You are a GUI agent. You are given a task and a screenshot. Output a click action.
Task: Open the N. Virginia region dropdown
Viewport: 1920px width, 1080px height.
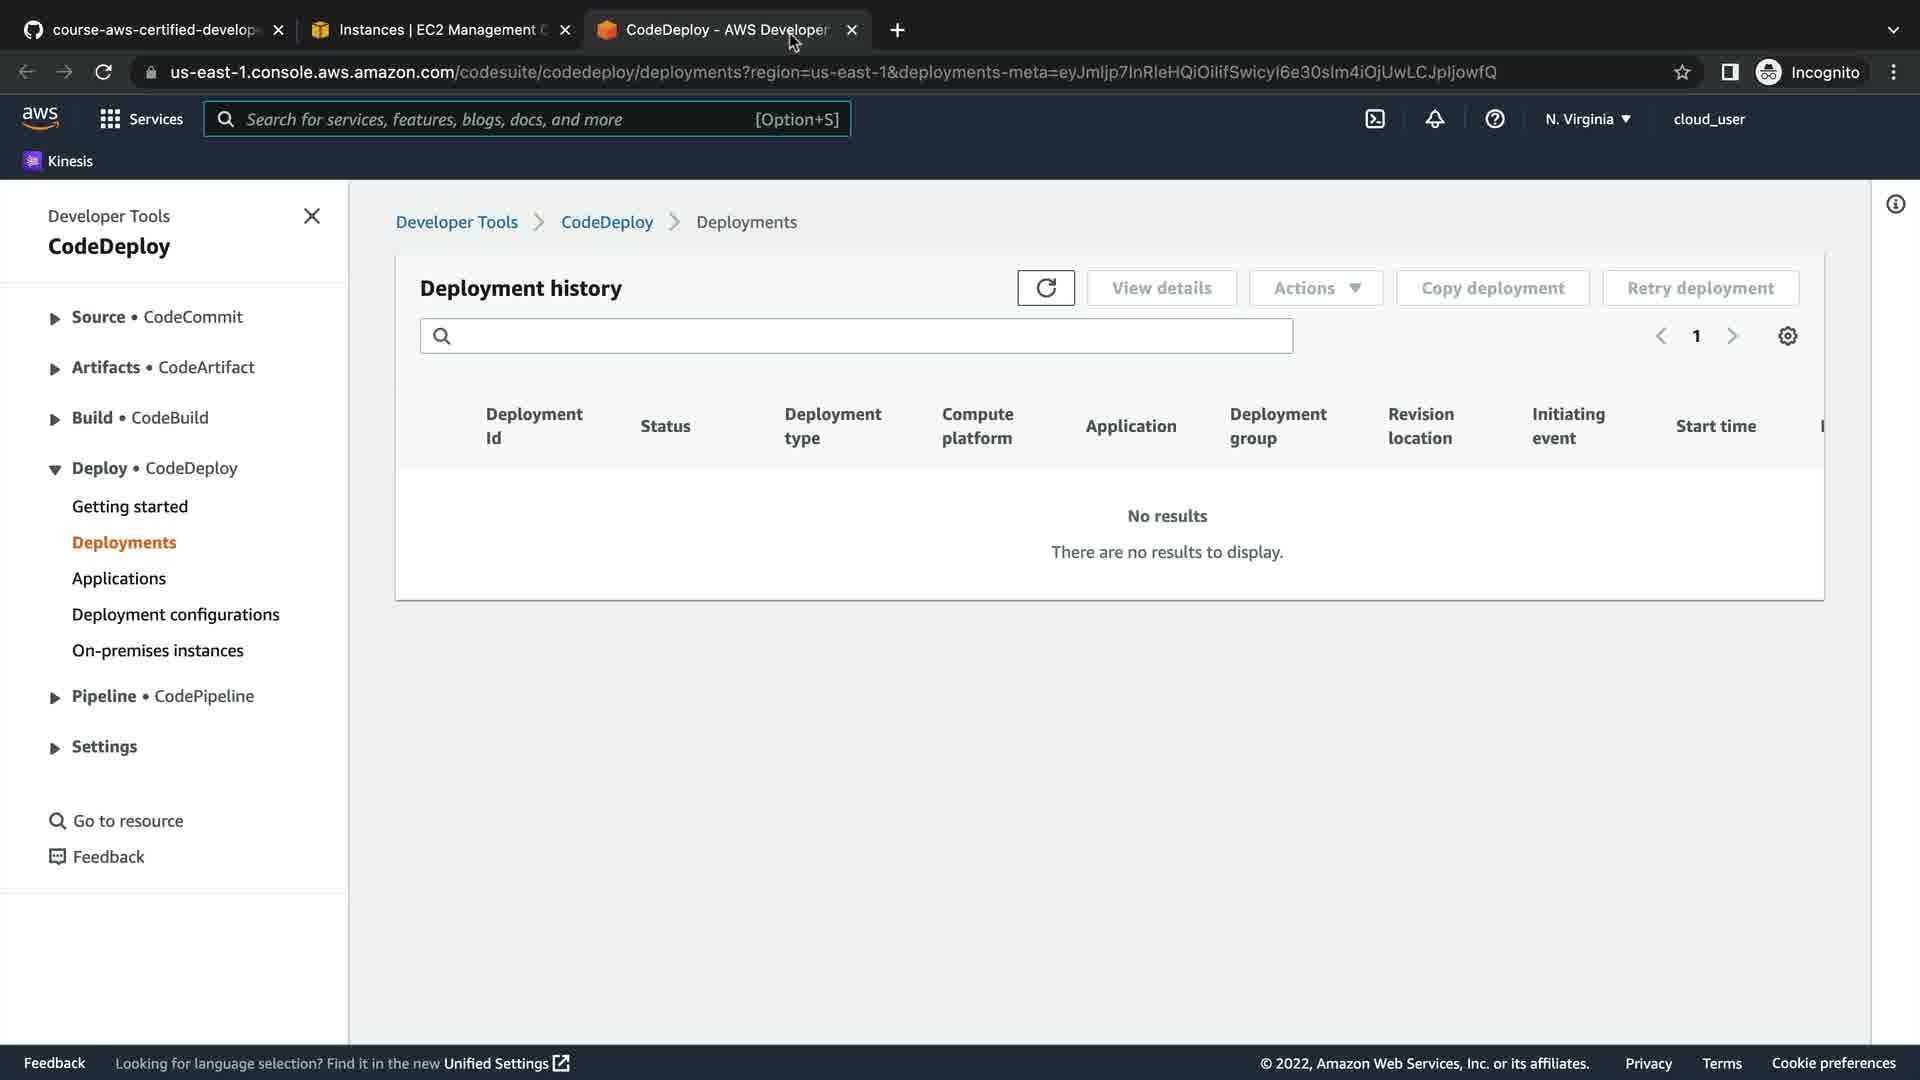coord(1587,119)
